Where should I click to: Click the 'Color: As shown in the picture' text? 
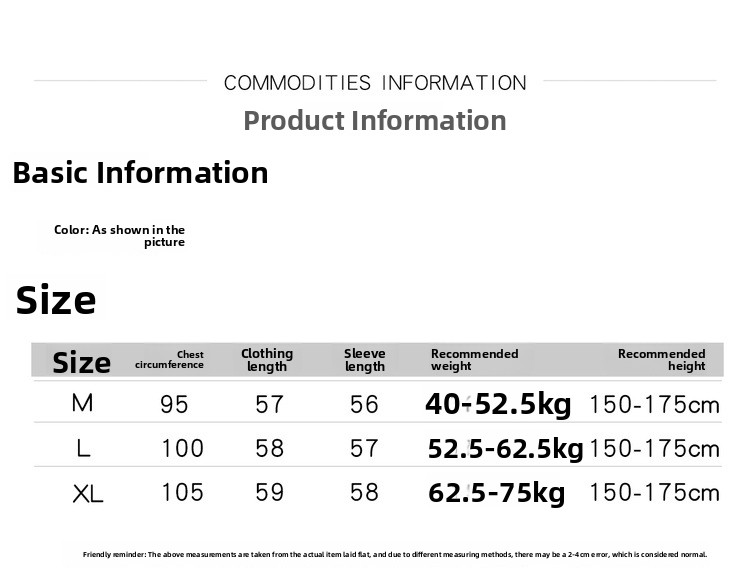click(x=119, y=236)
